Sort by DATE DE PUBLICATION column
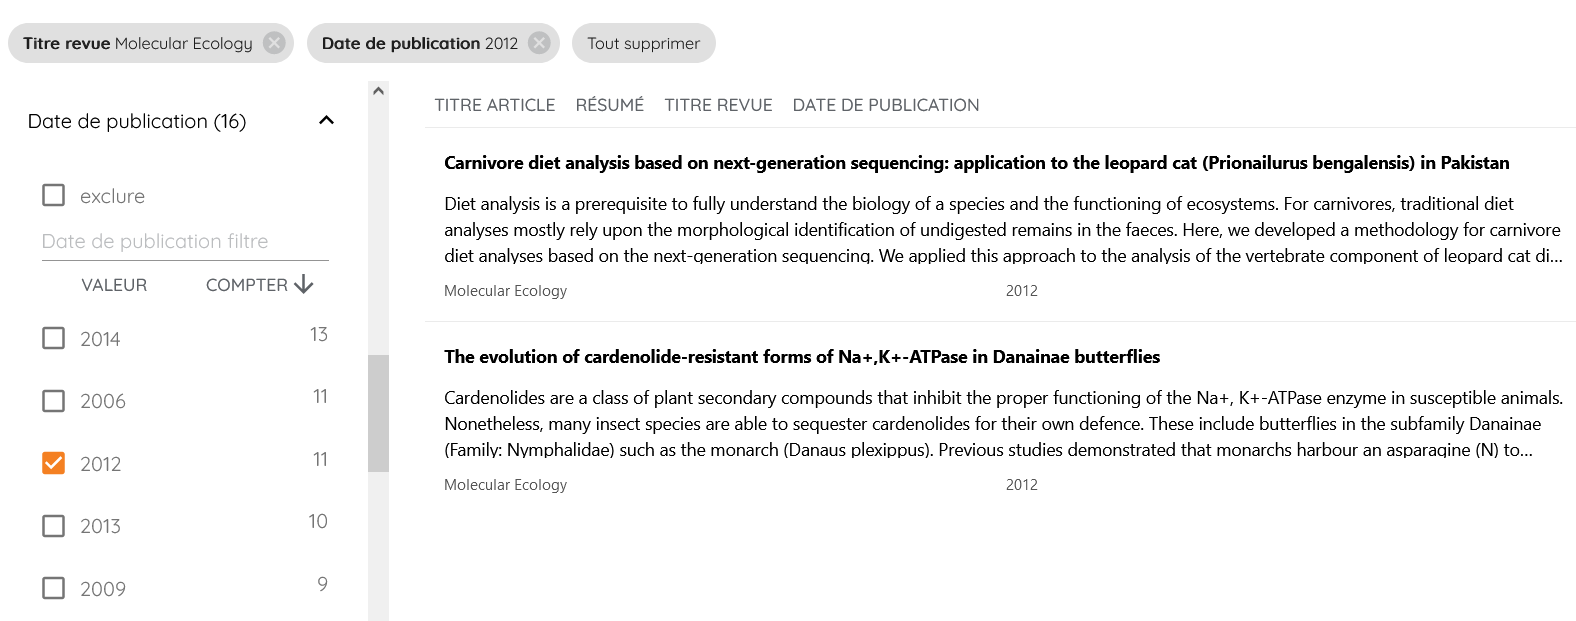This screenshot has height=621, width=1576. pyautogui.click(x=886, y=105)
